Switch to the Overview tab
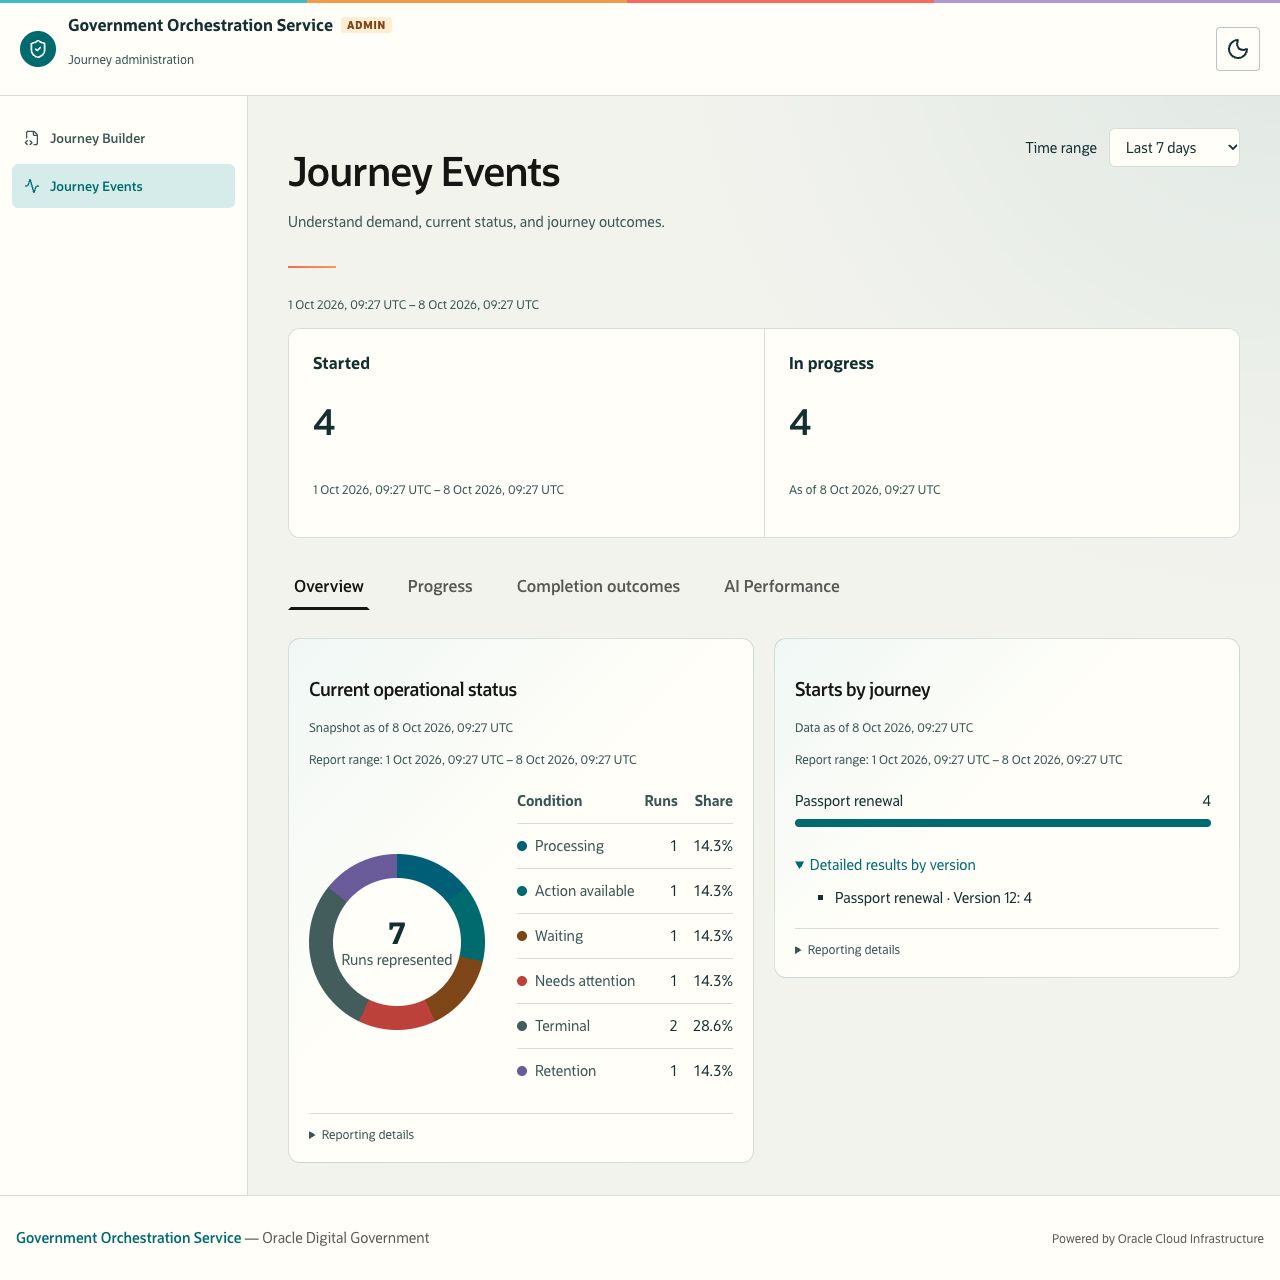 [329, 587]
